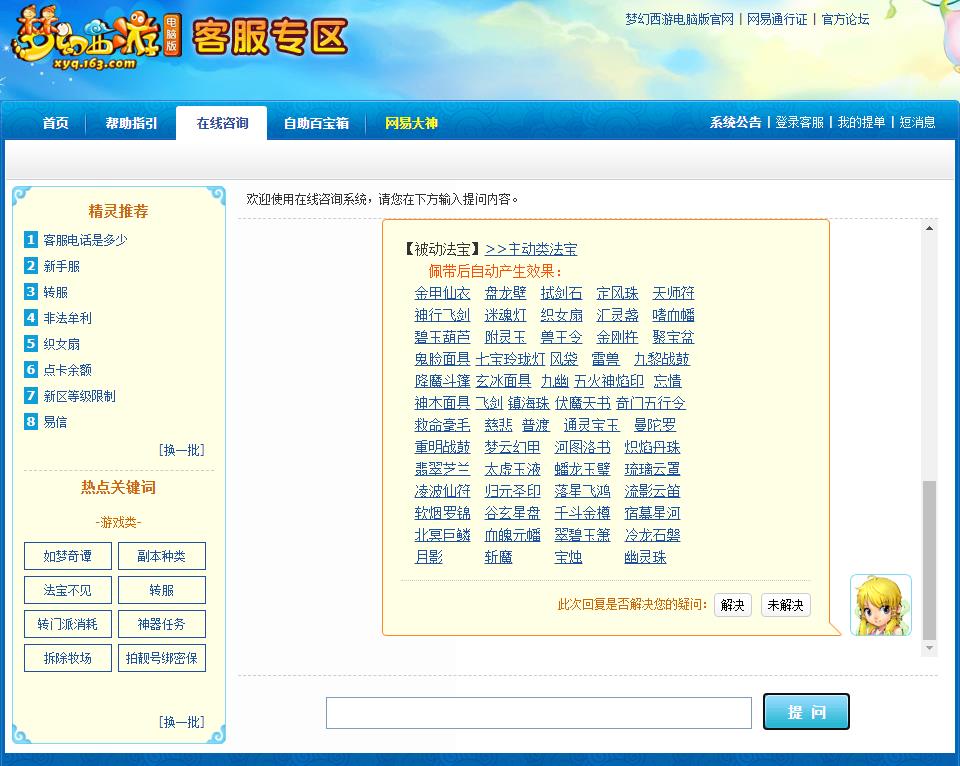Image resolution: width=960 pixels, height=766 pixels.
Task: Click the 神器任务 keyword button
Action: (162, 624)
